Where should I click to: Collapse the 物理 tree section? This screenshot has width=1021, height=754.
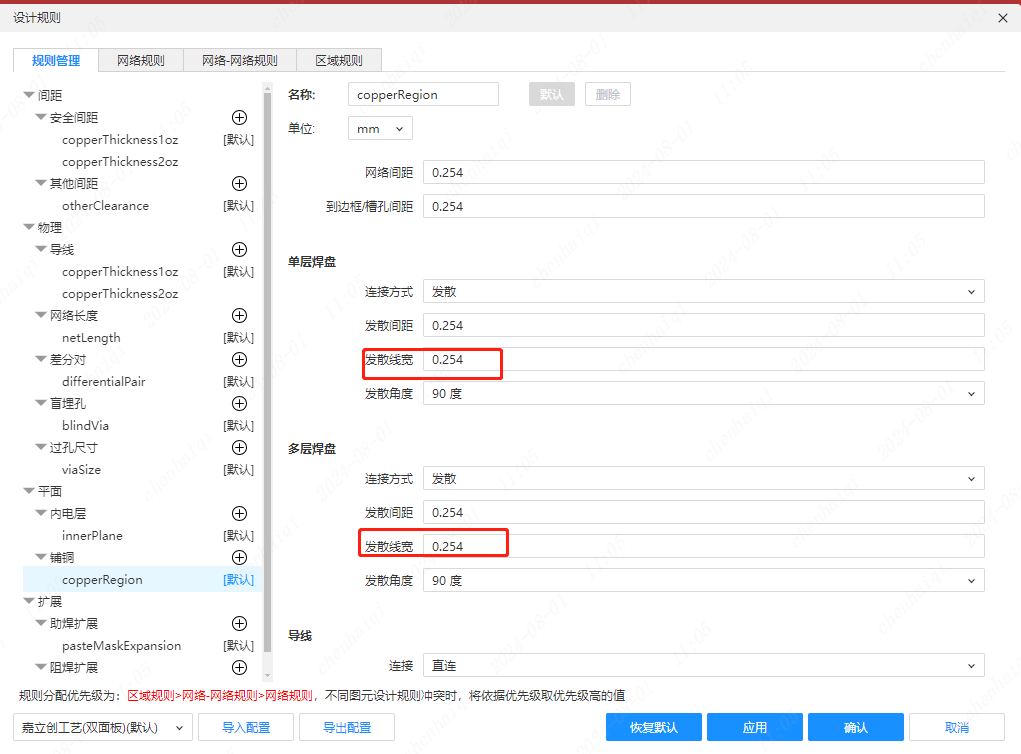[x=29, y=228]
